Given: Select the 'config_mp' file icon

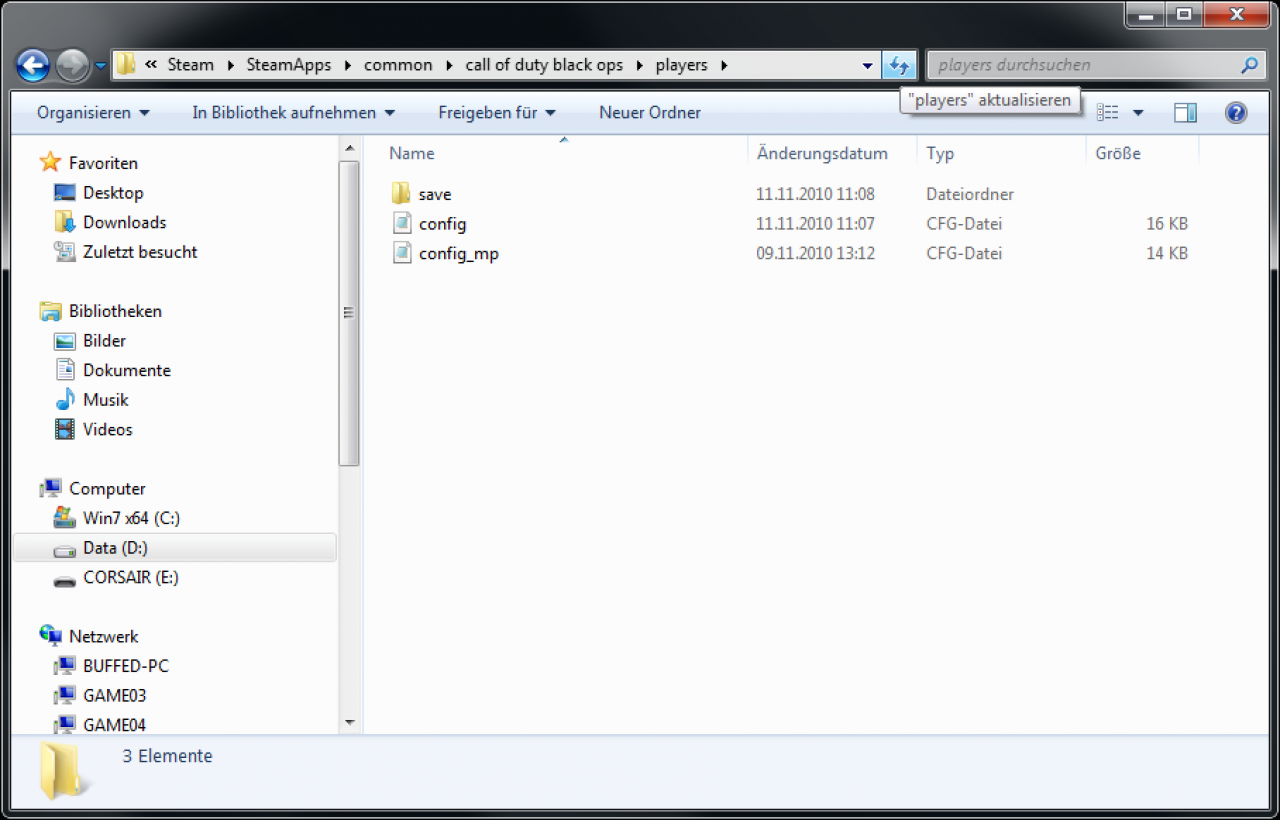Looking at the screenshot, I should pos(402,253).
